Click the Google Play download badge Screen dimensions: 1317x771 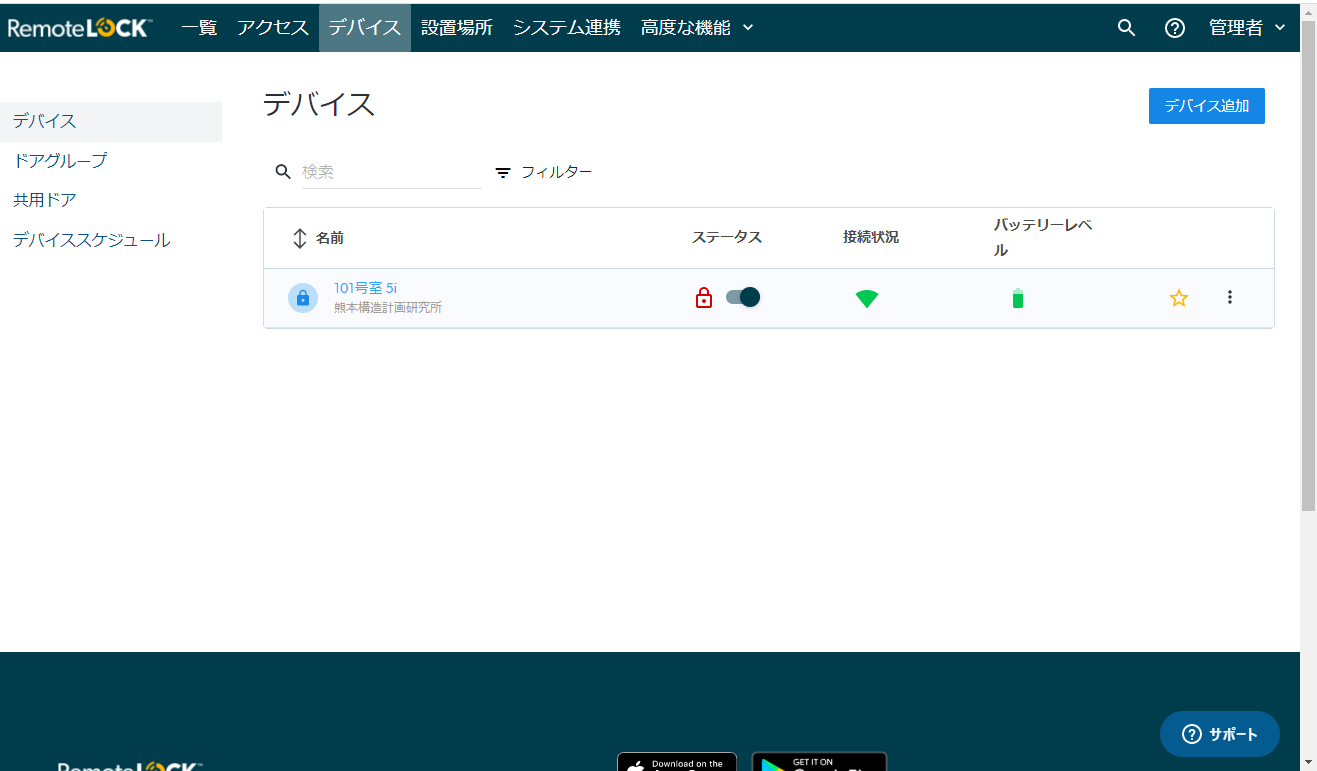(x=819, y=762)
